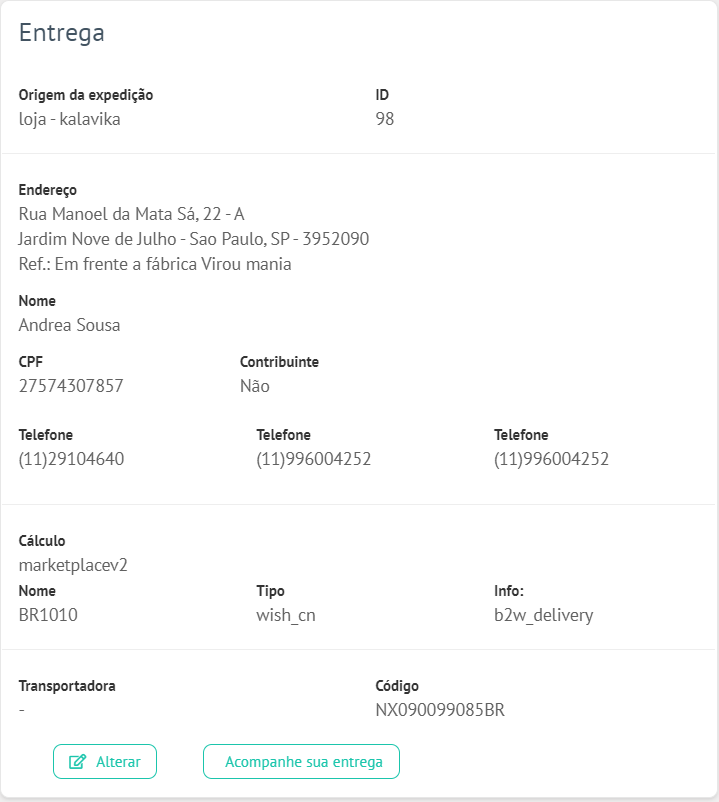The height and width of the screenshot is (802, 719).
Task: Click the edit pencil icon in Alterar
Action: point(77,762)
